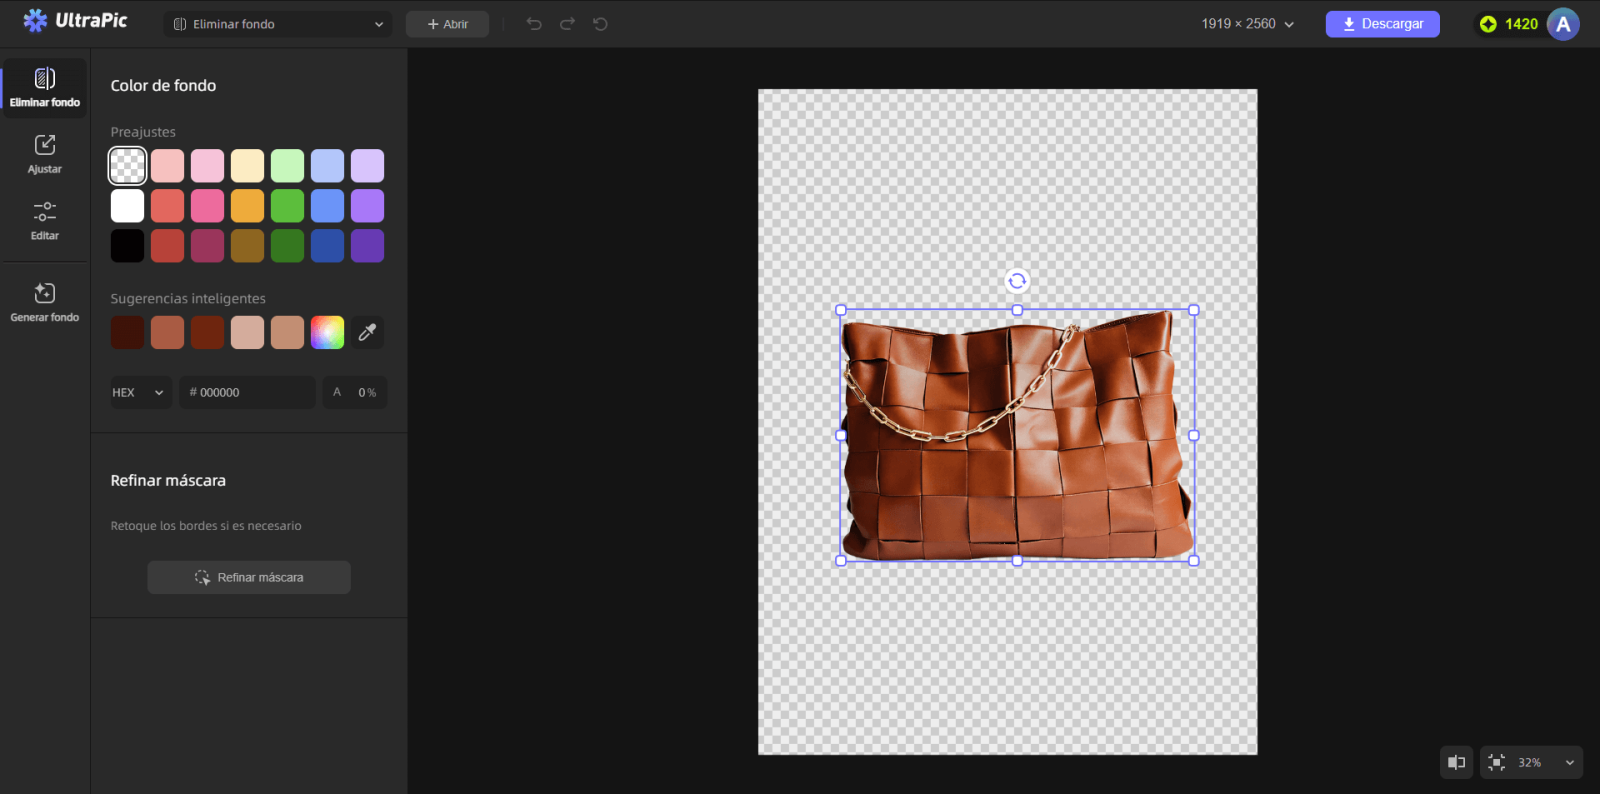Image resolution: width=1600 pixels, height=794 pixels.
Task: Select the dark magenta swatch
Action: 207,246
